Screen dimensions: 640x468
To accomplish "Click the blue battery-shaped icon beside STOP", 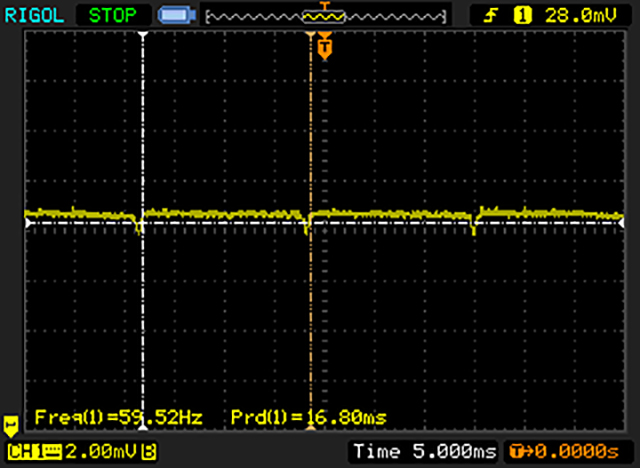I will pos(177,16).
